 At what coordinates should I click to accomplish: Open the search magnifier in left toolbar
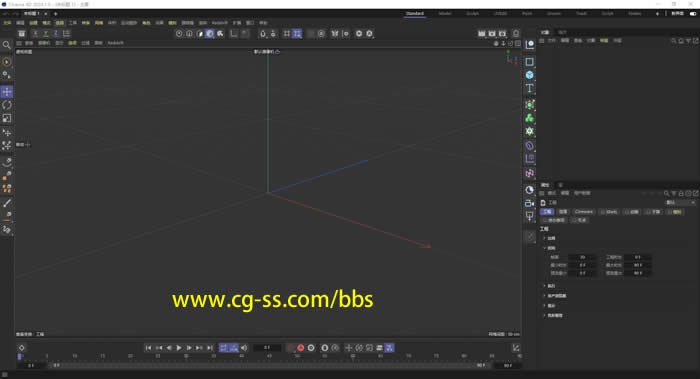(x=6, y=45)
